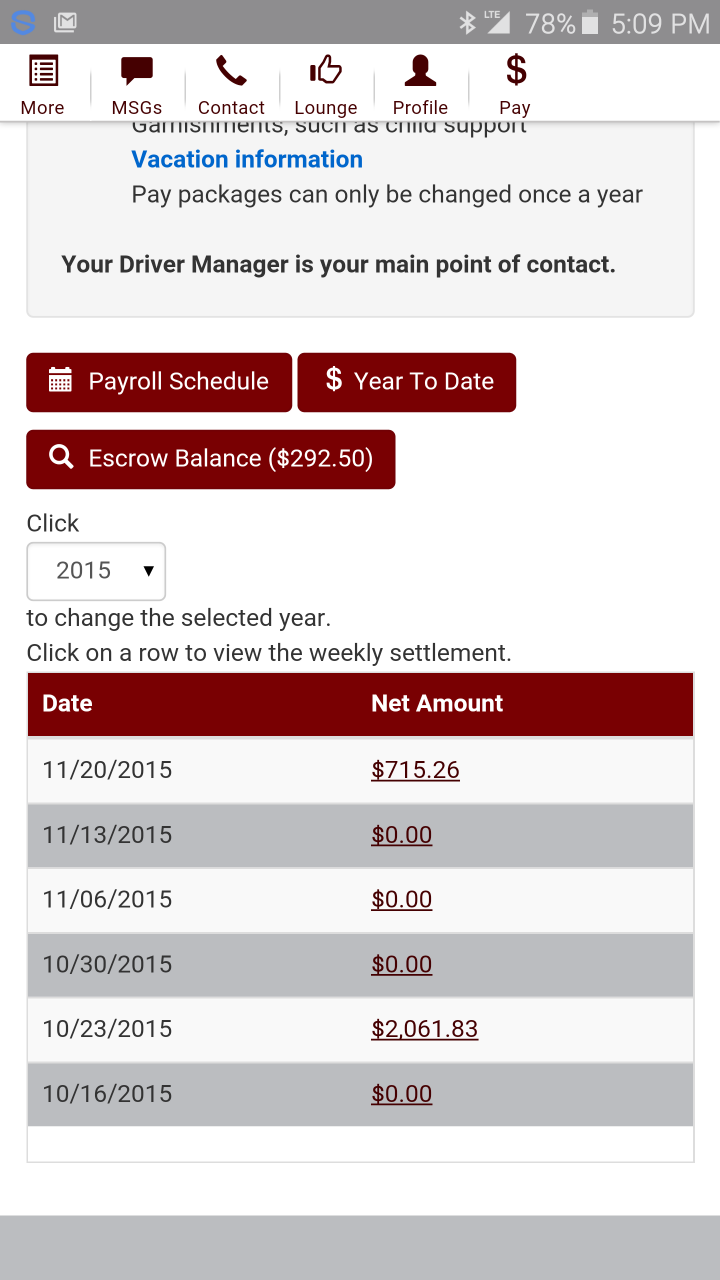The height and width of the screenshot is (1280, 720).
Task: Open the $715.26 net amount link
Action: pos(415,770)
